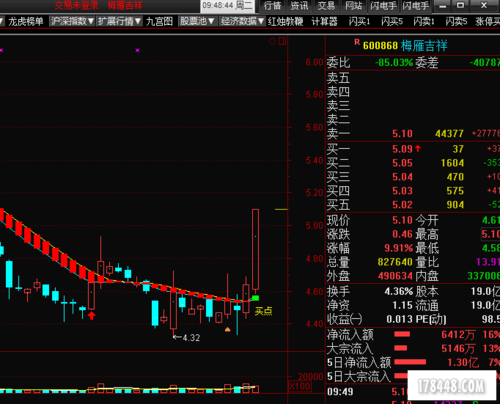Click the X100 volume unit label
The image size is (500, 404).
[x=300, y=386]
